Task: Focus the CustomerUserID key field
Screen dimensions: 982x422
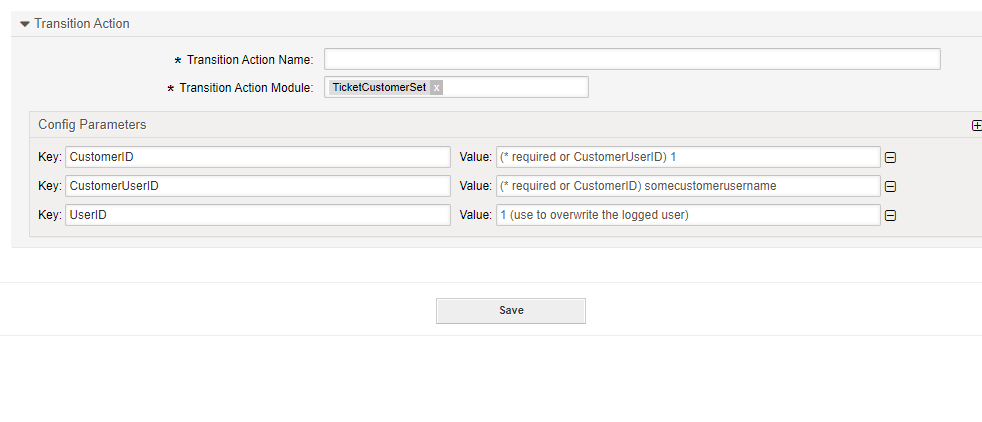Action: coord(257,186)
